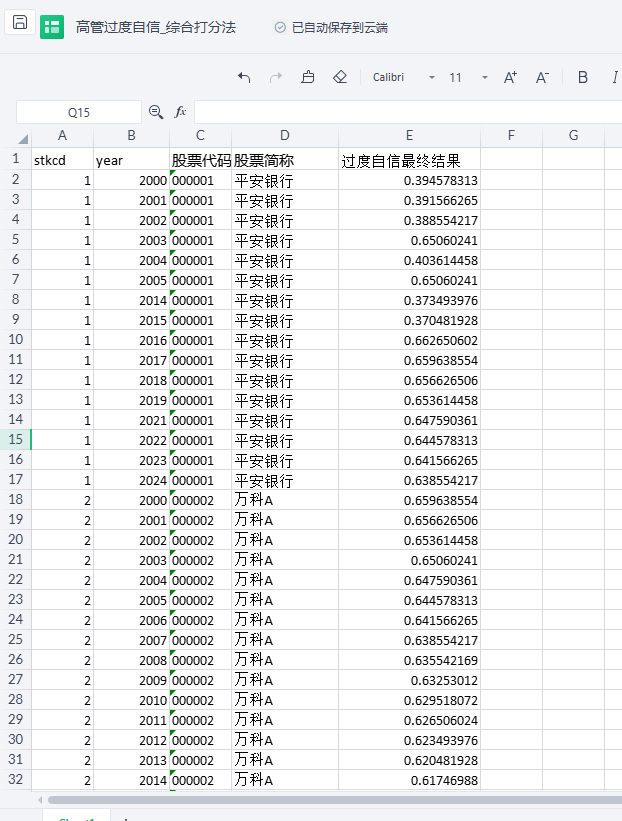The width and height of the screenshot is (622, 821).
Task: Click cell with value 0.370481928
Action: tap(409, 320)
